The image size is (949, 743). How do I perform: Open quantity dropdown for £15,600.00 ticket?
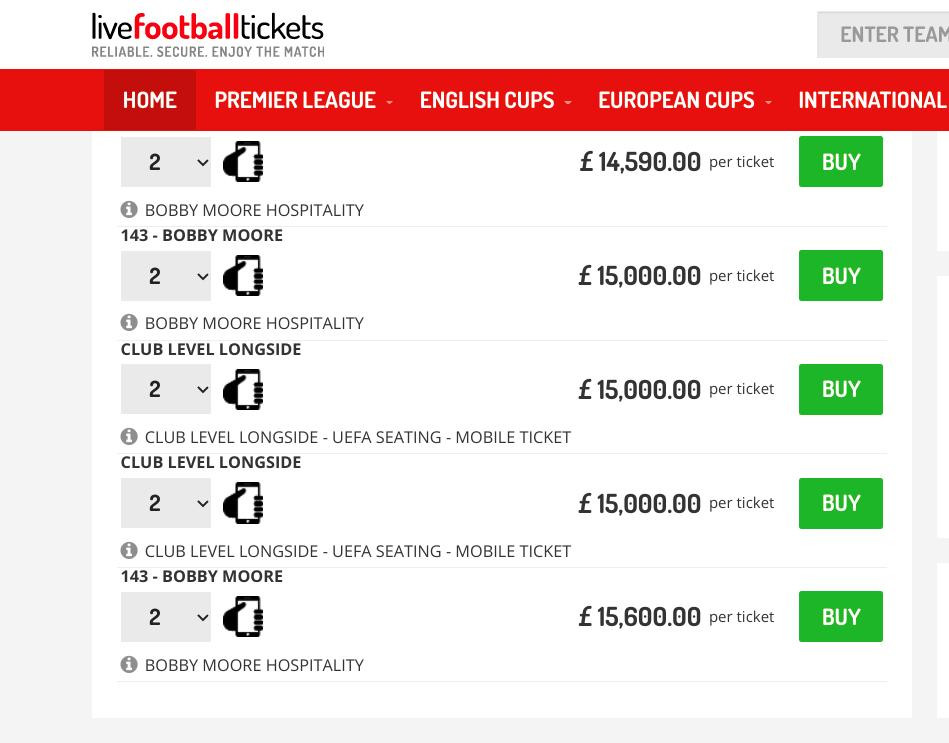tap(166, 617)
